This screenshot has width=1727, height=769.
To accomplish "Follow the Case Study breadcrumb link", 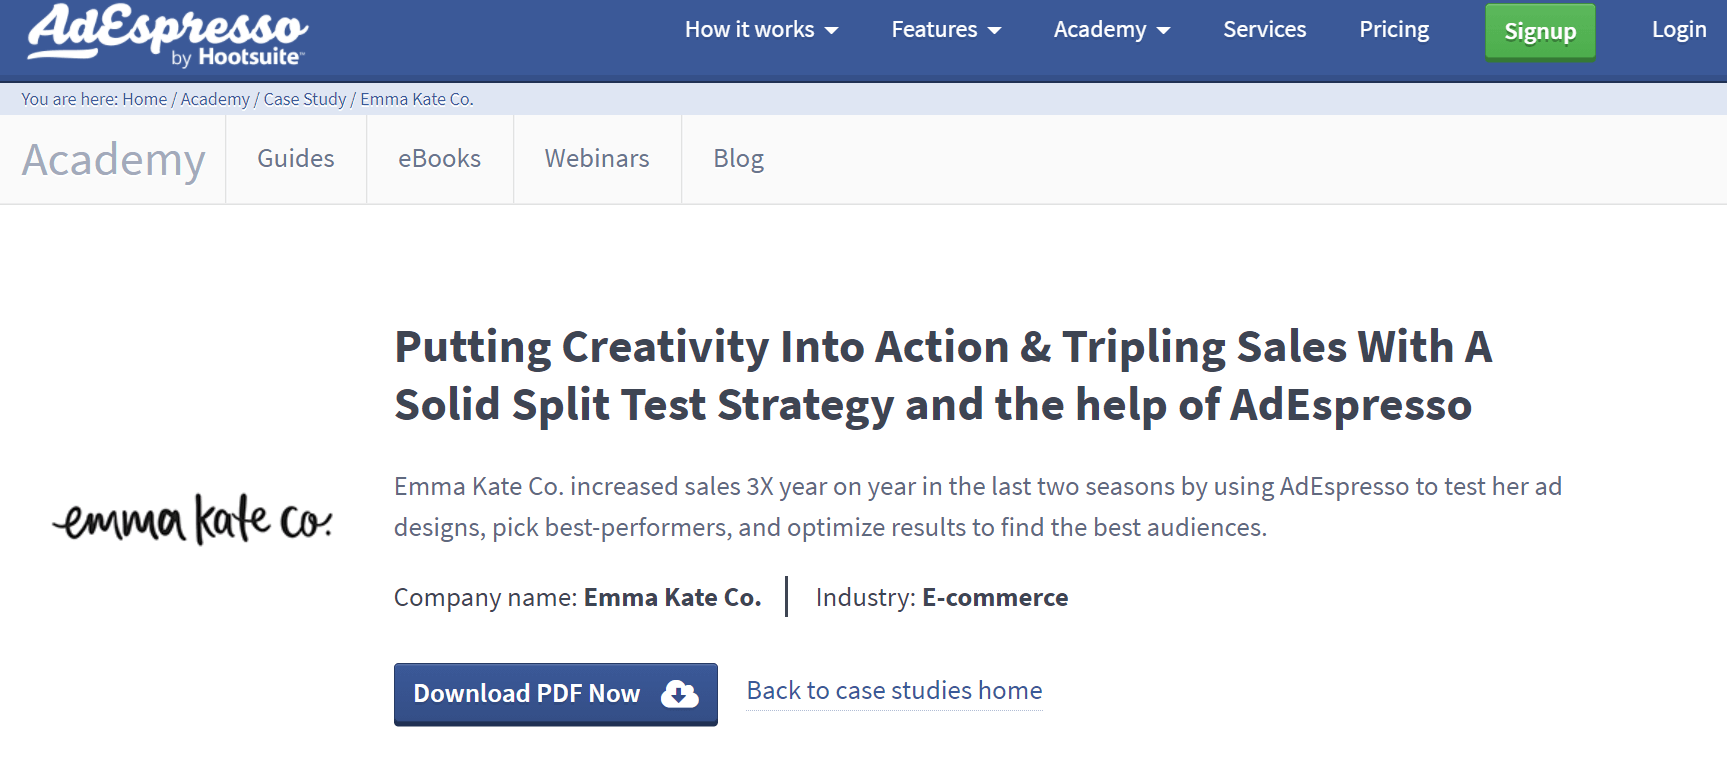I will pyautogui.click(x=305, y=99).
